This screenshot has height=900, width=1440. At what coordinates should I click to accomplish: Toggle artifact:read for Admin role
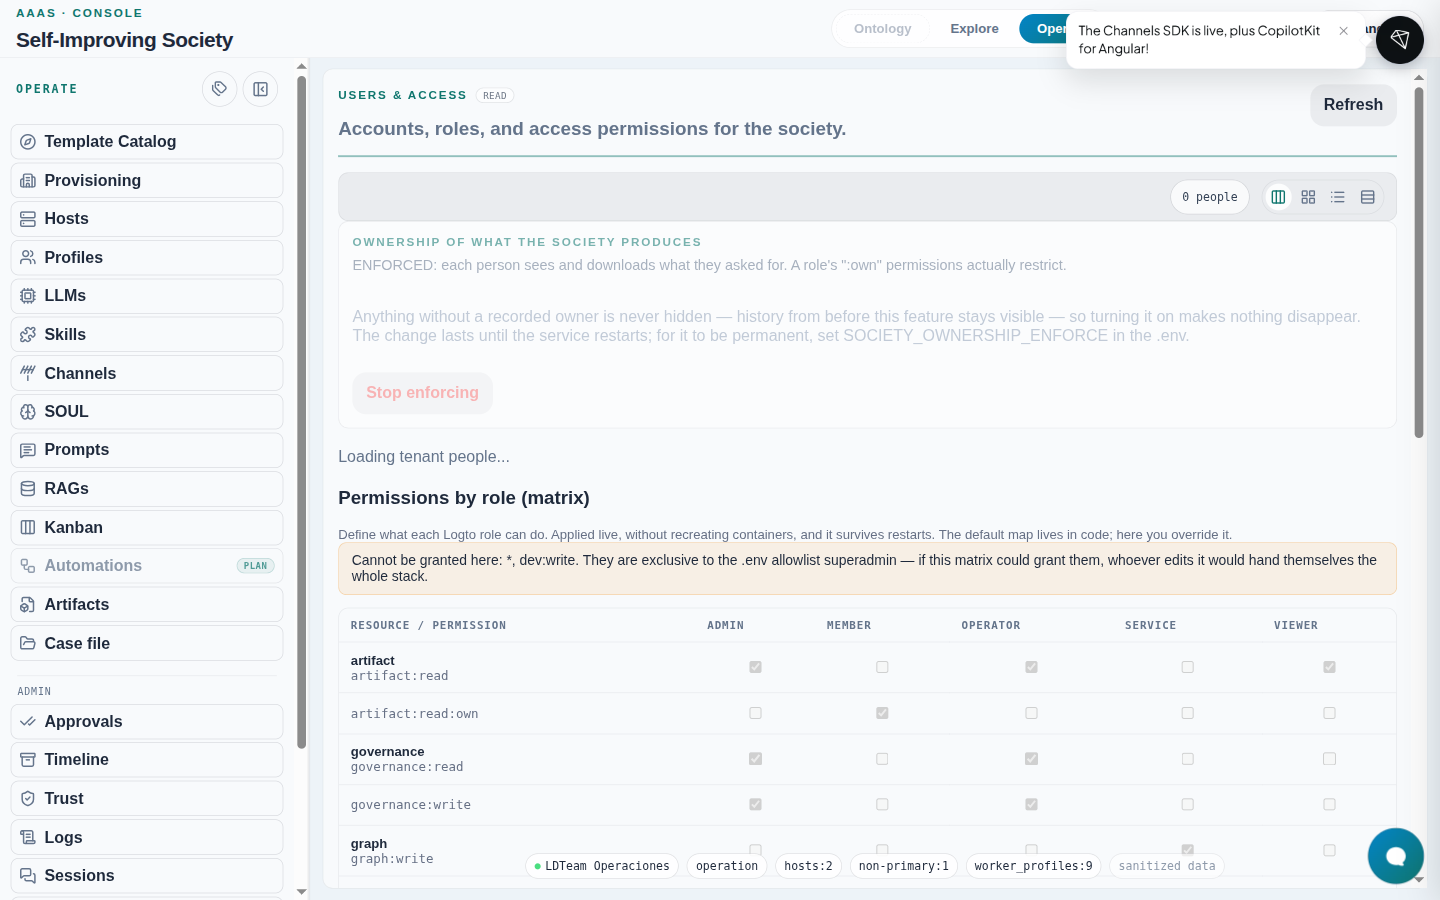coord(755,667)
